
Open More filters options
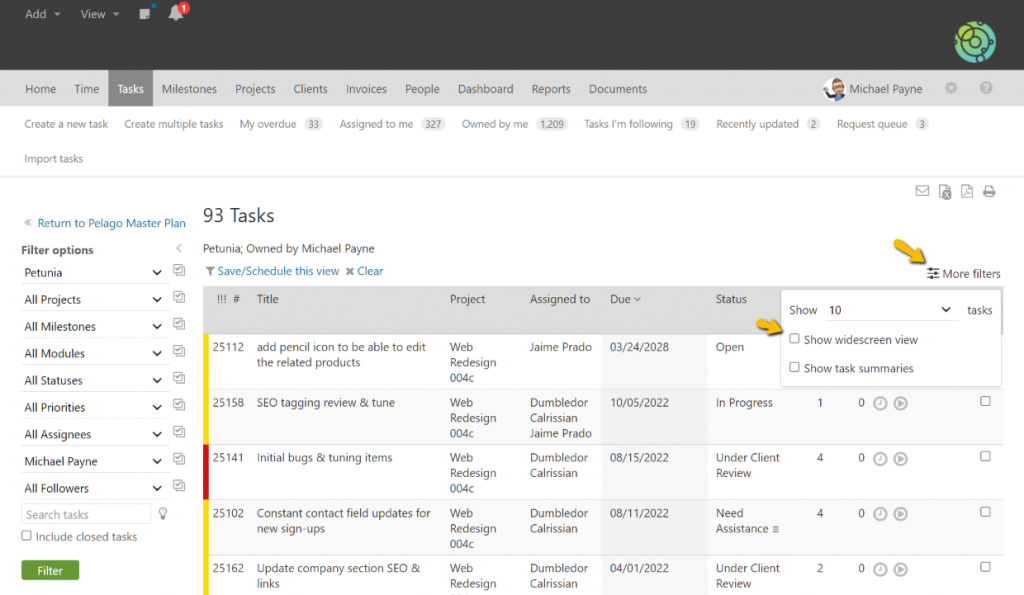coord(964,274)
